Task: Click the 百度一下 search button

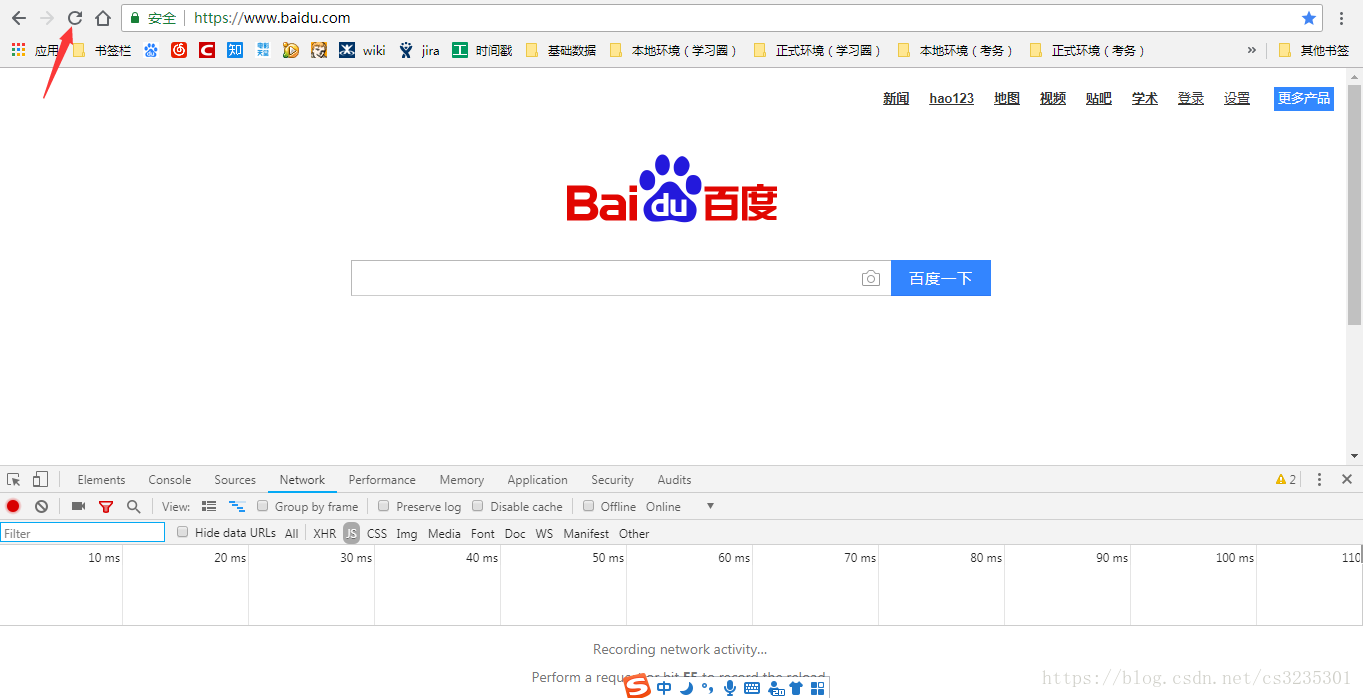Action: 941,278
